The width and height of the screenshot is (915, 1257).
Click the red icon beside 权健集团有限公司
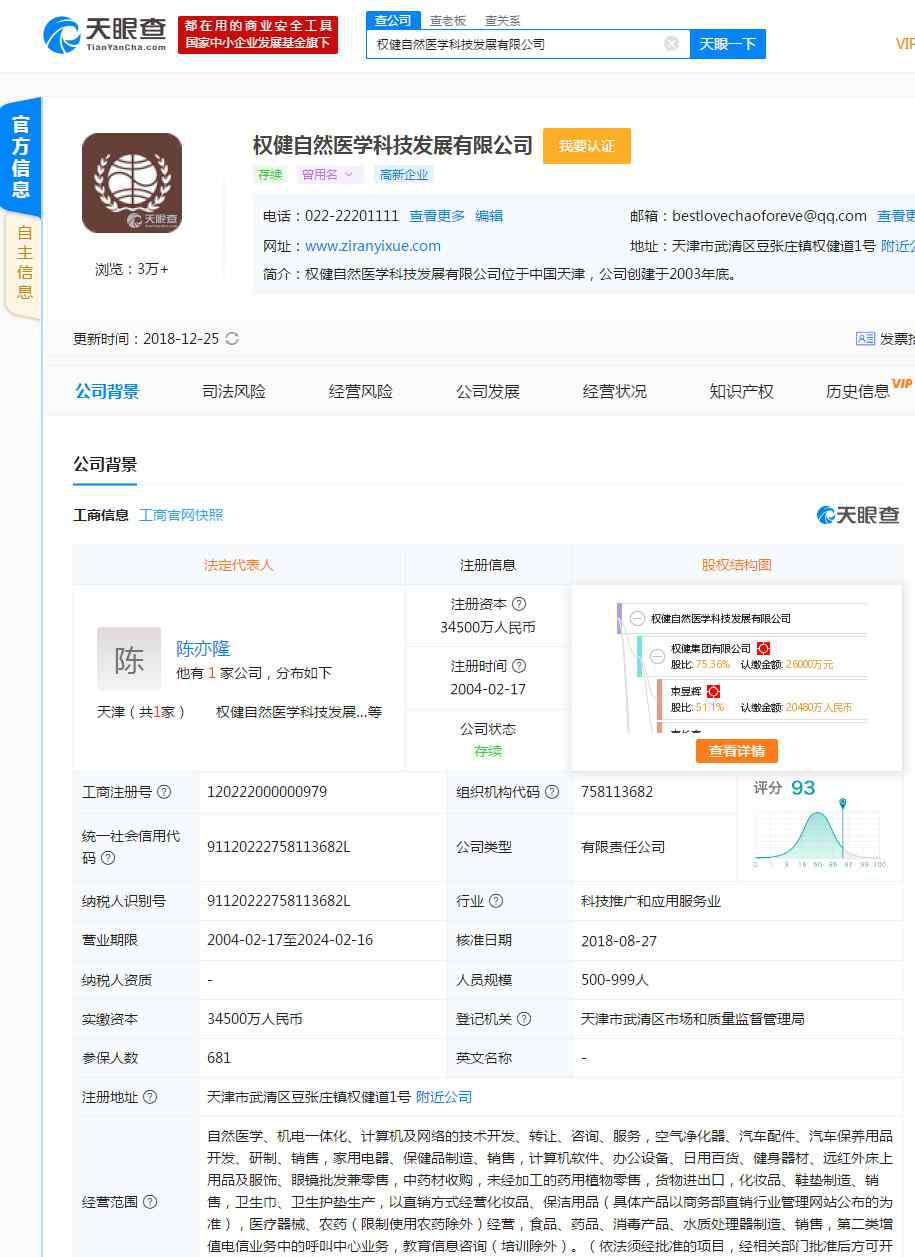(x=763, y=648)
